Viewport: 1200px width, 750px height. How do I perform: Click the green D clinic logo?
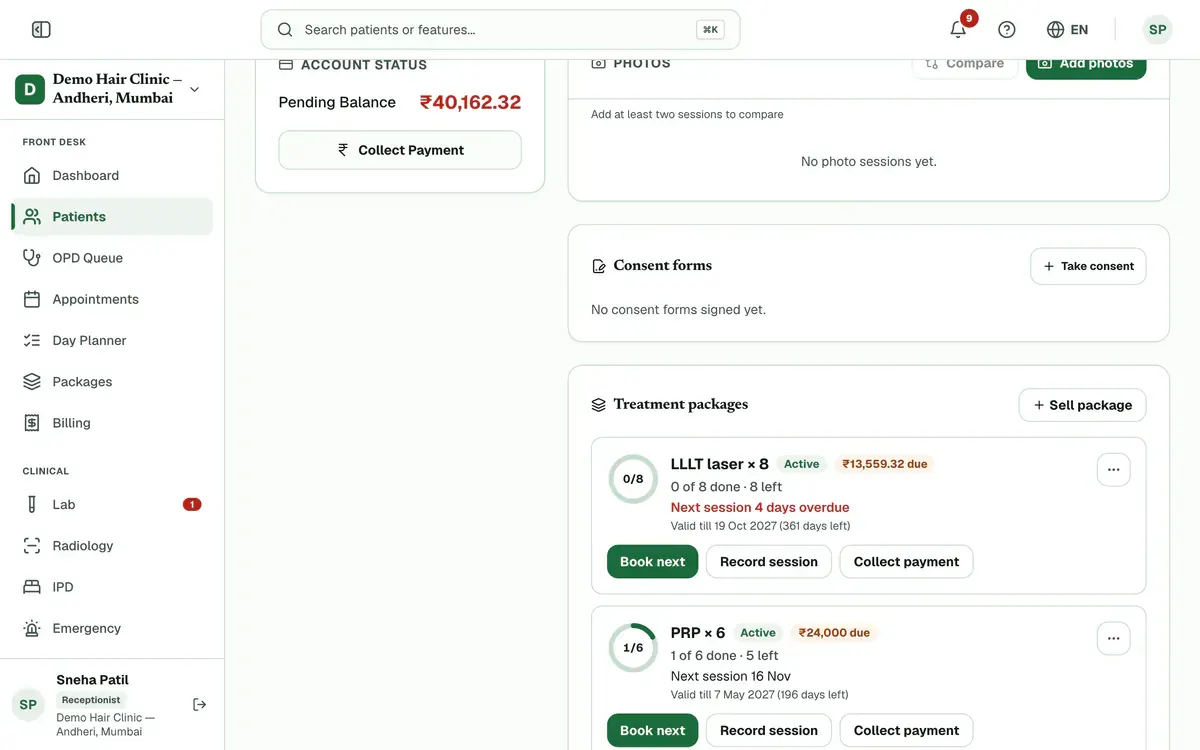coord(30,89)
